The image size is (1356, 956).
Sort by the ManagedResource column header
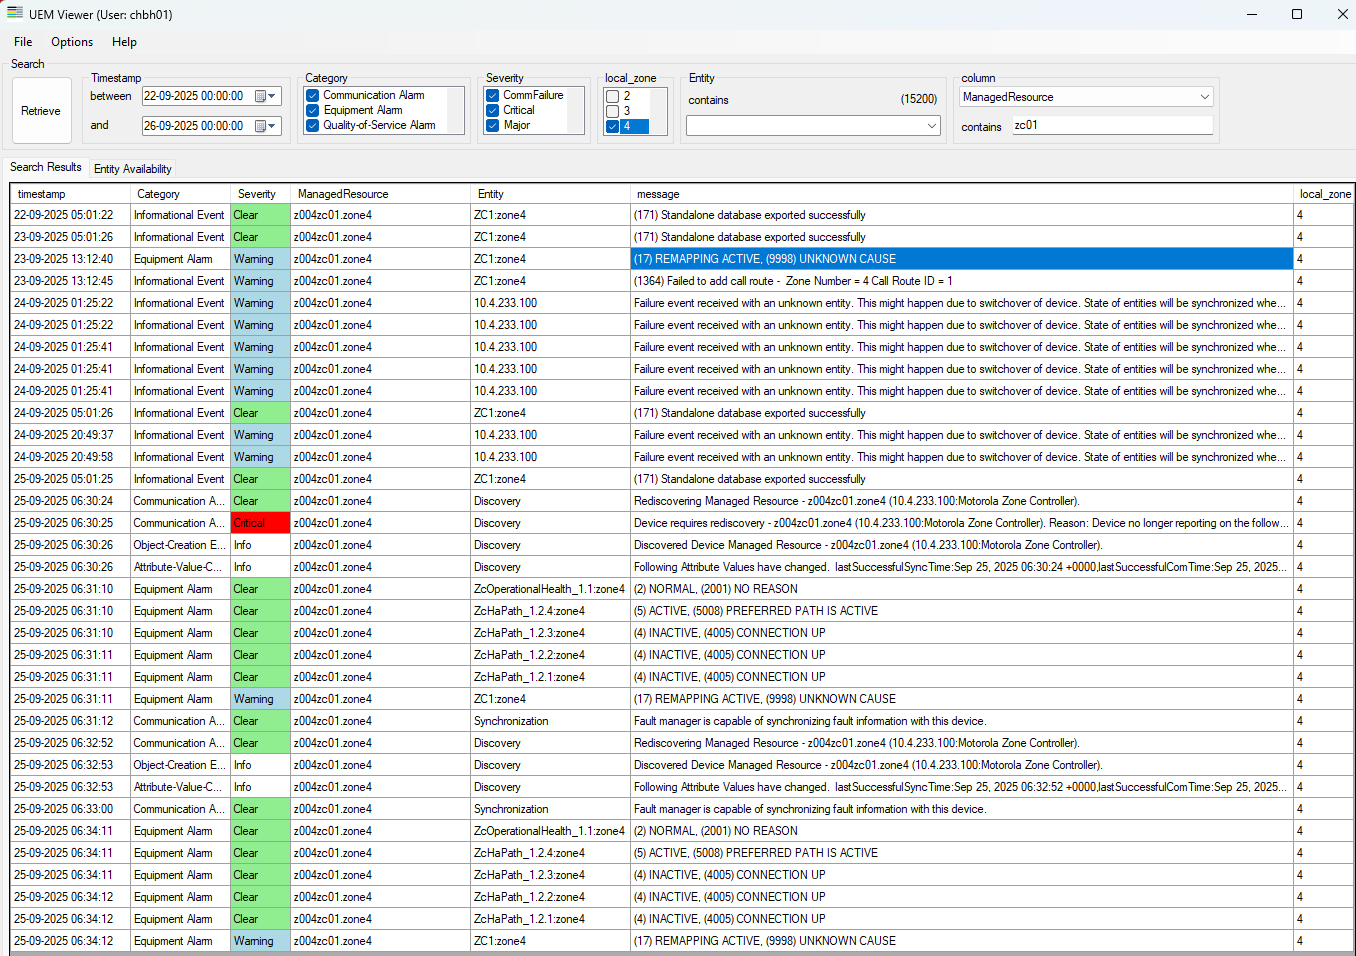tap(380, 194)
